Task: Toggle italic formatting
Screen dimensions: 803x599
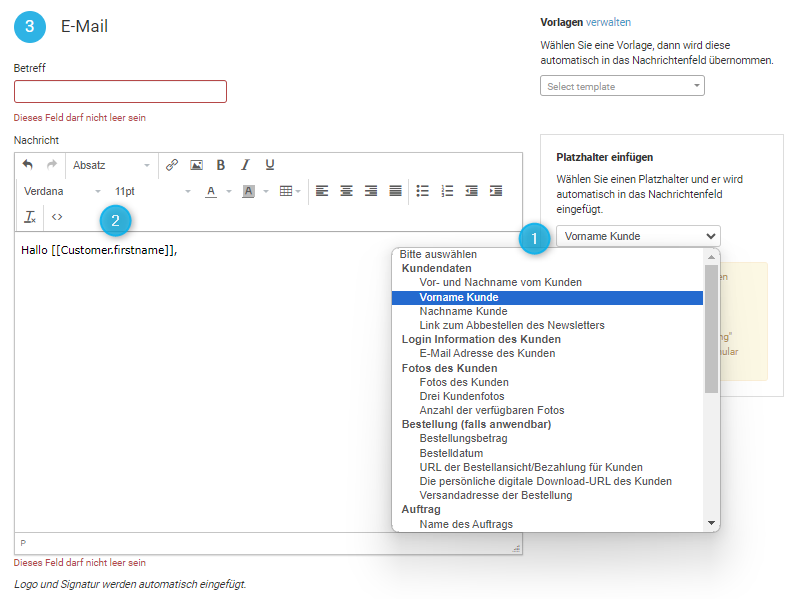Action: pyautogui.click(x=245, y=165)
